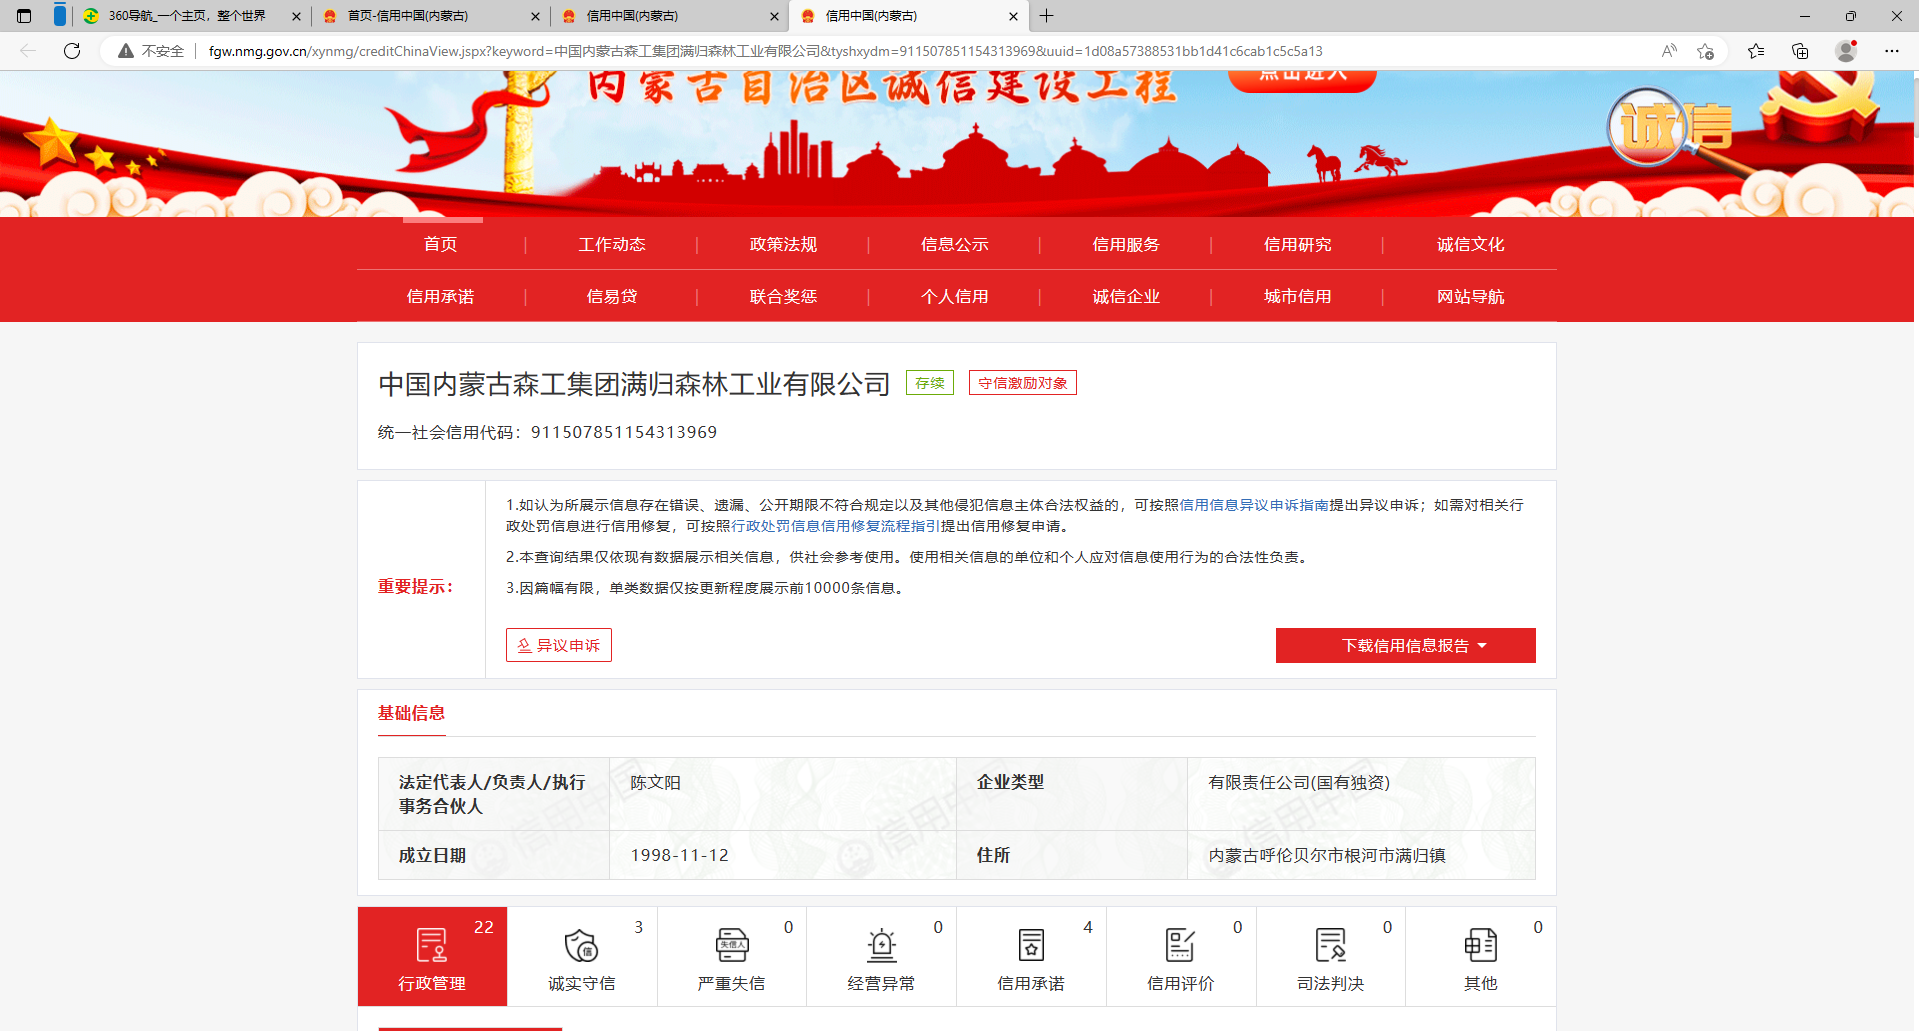Image resolution: width=1919 pixels, height=1031 pixels.
Task: Click the 不安全 site security warning
Action: point(151,51)
